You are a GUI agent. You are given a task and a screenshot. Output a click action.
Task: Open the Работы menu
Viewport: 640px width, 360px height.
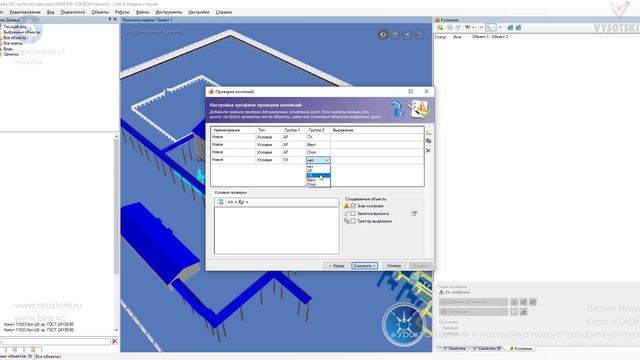[122, 12]
